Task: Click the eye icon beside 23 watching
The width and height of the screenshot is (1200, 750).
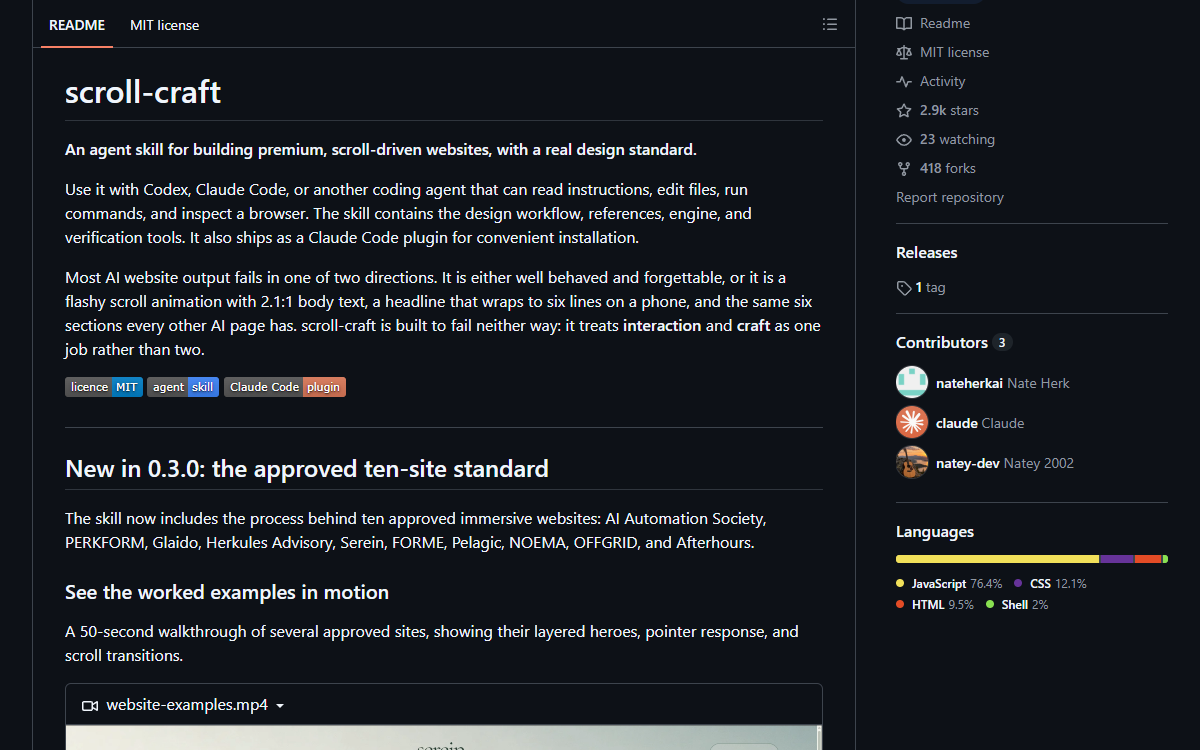Action: click(x=904, y=139)
